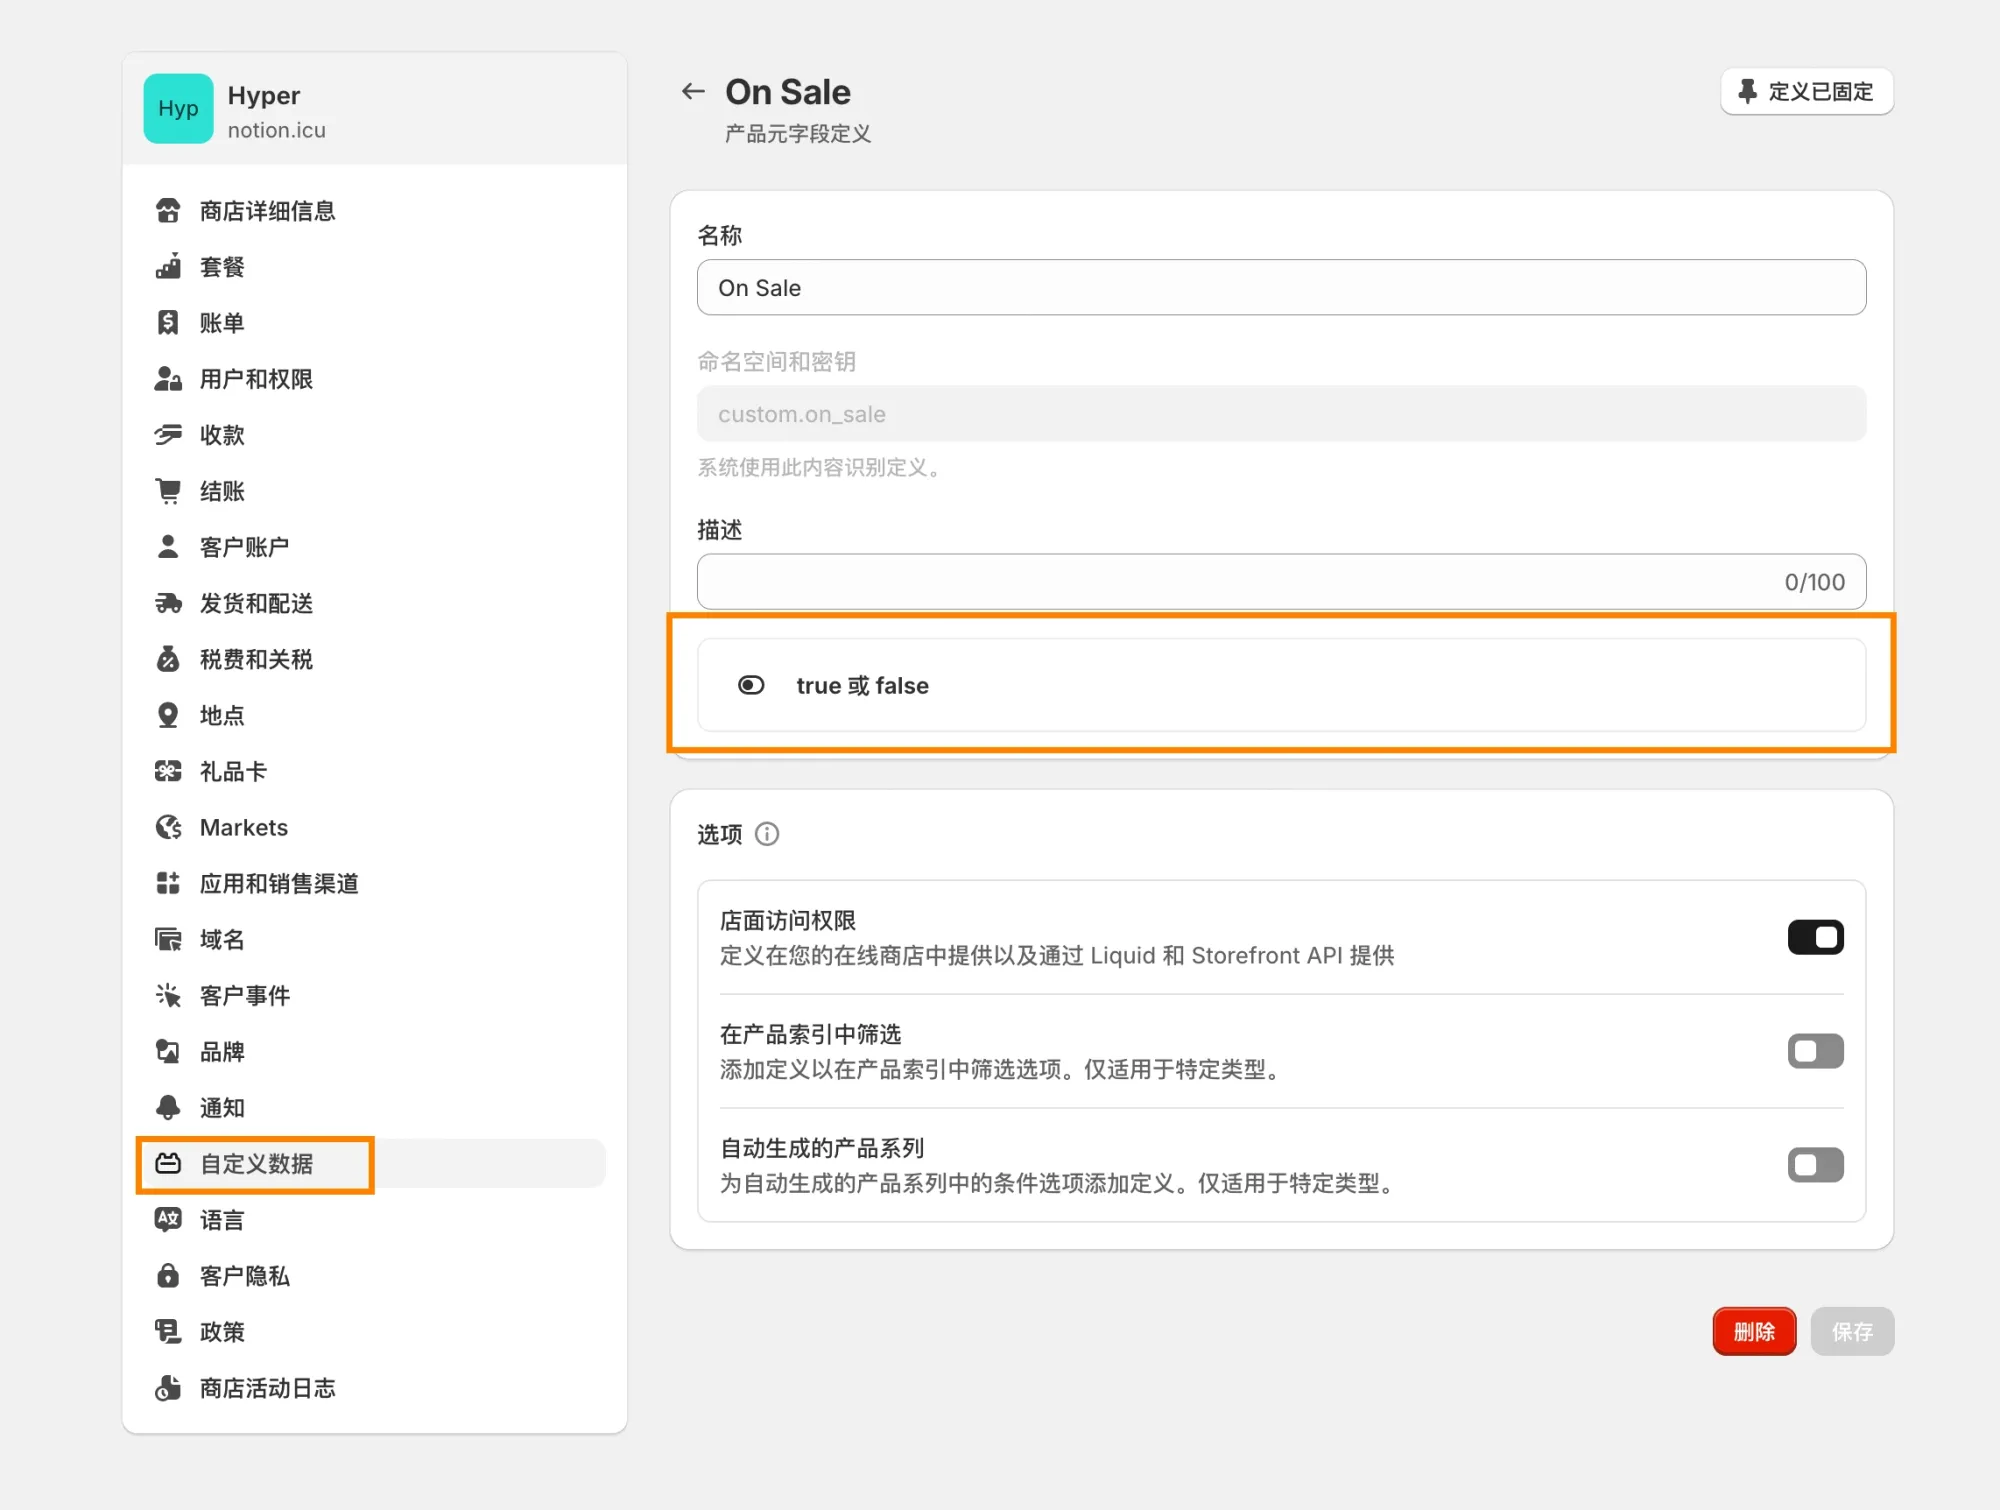The width and height of the screenshot is (2000, 1510).
Task: Click the cart icon for 结账
Action: 168,491
